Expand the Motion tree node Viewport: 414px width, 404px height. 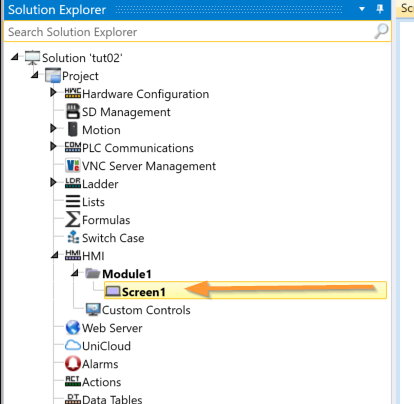pos(53,128)
